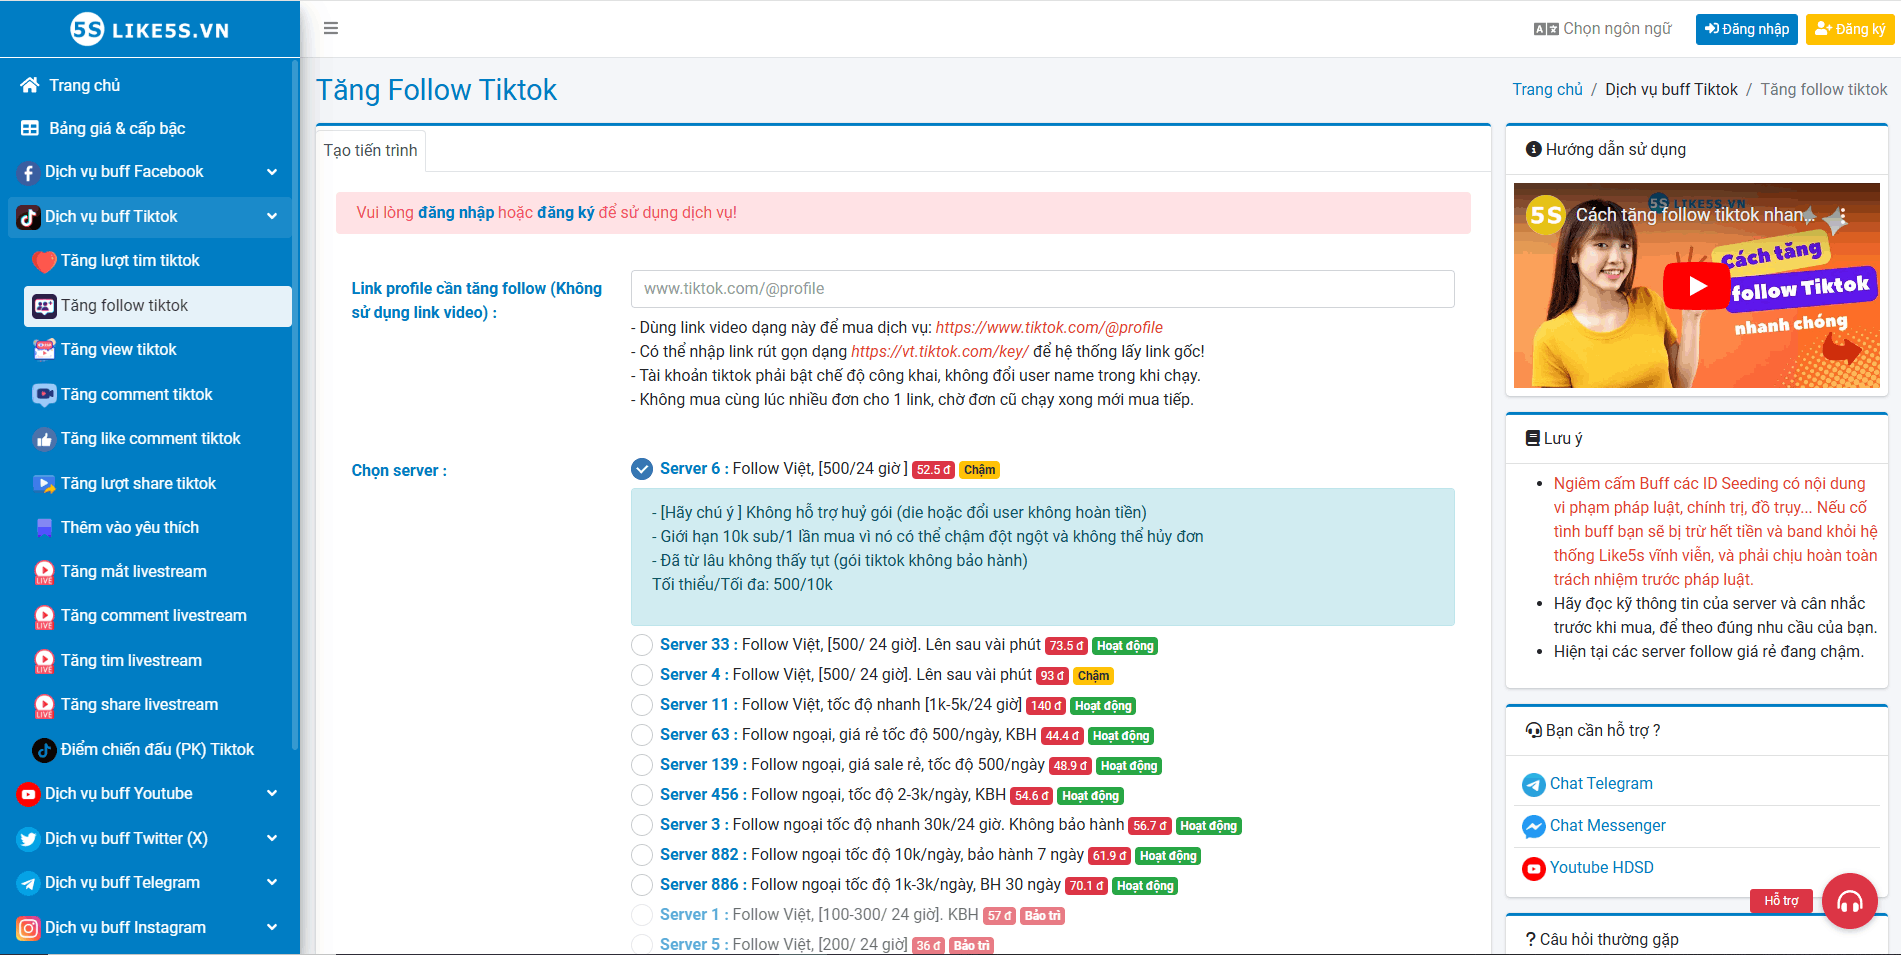
Task: Open the Tạo tiến trình tab
Action: (x=371, y=151)
